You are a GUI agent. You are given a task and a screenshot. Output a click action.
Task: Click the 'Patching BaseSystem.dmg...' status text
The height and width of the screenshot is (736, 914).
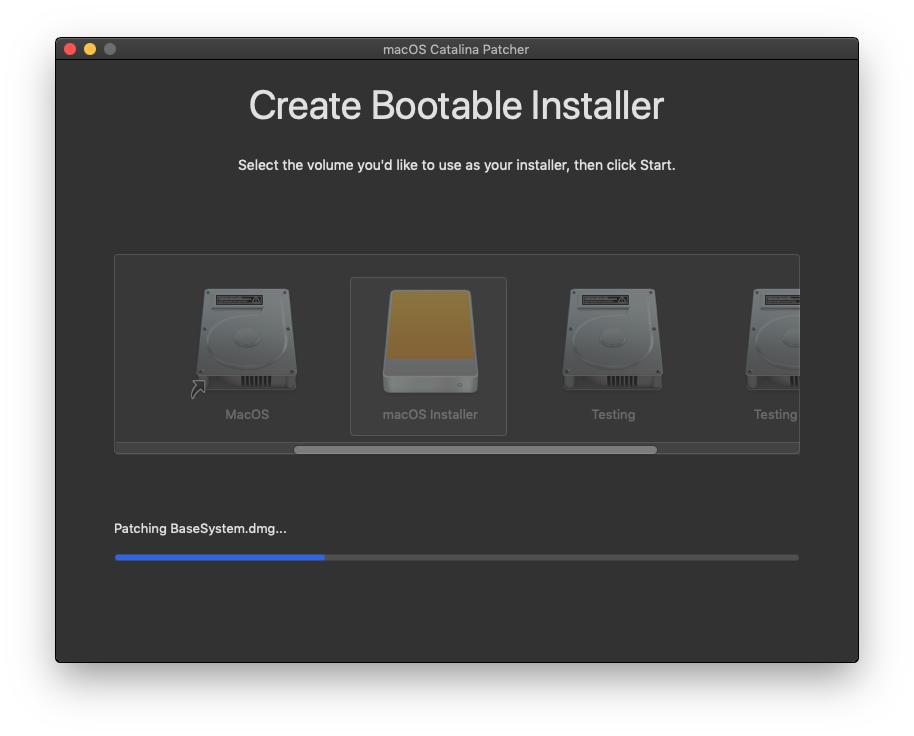click(x=200, y=529)
